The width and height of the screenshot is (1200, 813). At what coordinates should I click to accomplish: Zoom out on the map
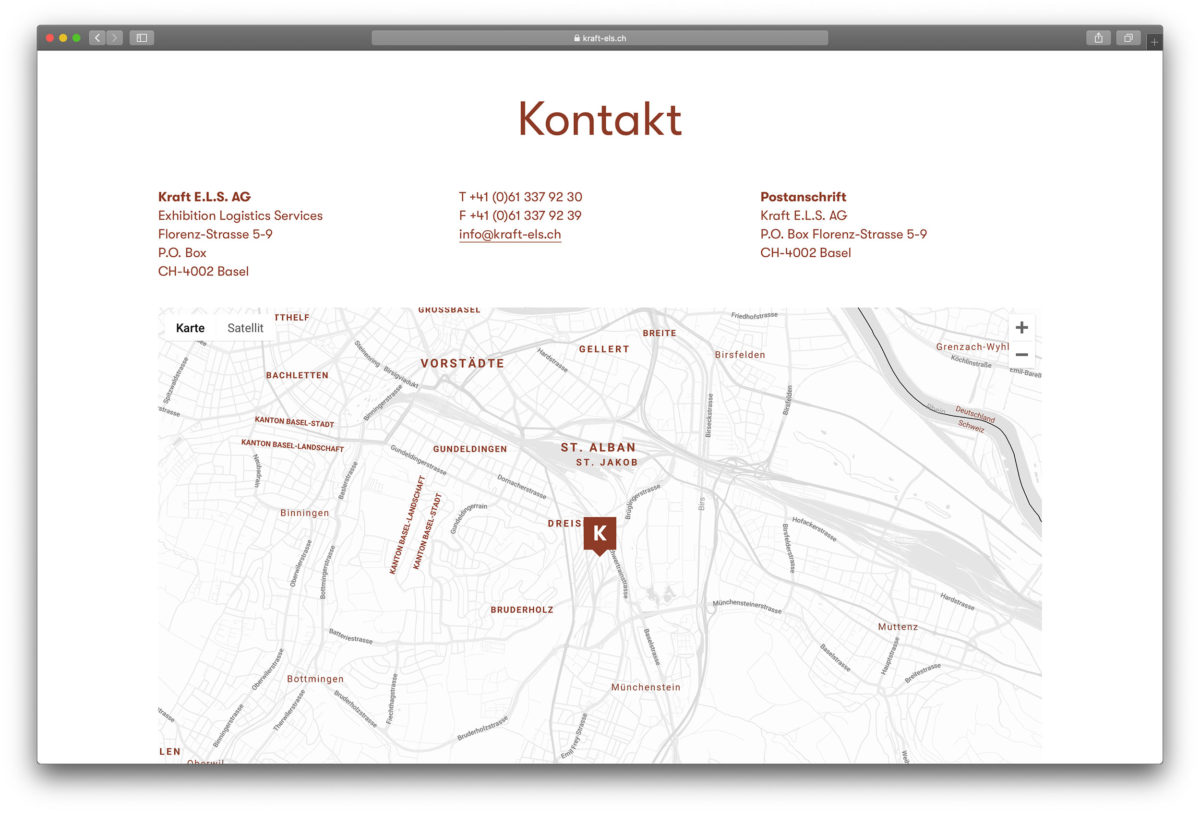1021,355
